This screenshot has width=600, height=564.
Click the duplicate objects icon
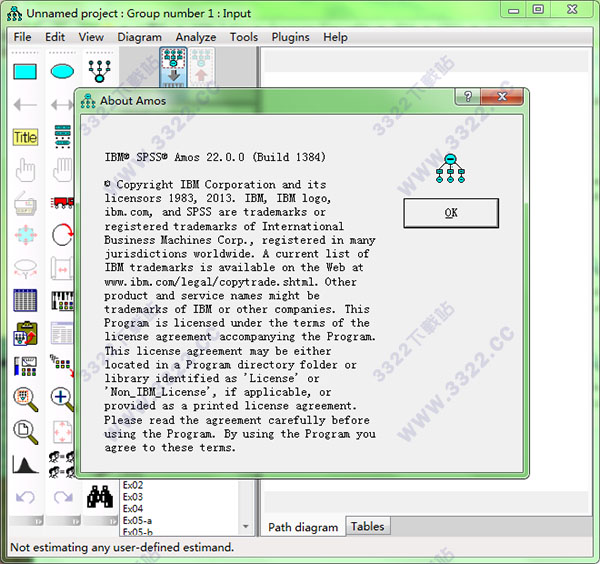coord(25,202)
